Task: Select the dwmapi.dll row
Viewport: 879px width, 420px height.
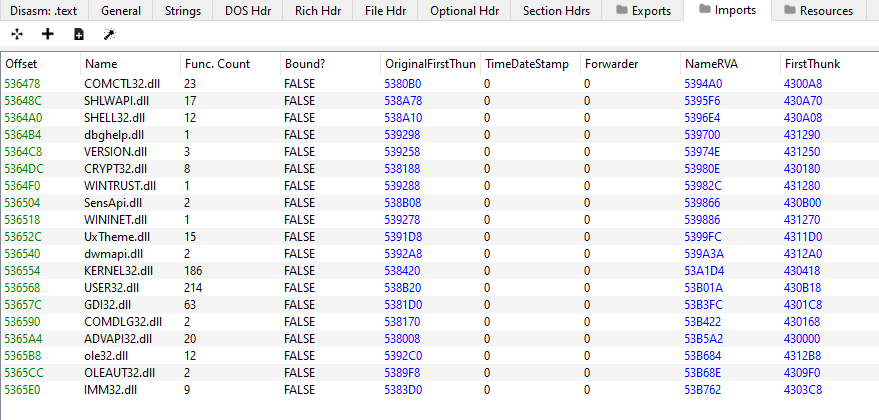Action: pos(440,253)
